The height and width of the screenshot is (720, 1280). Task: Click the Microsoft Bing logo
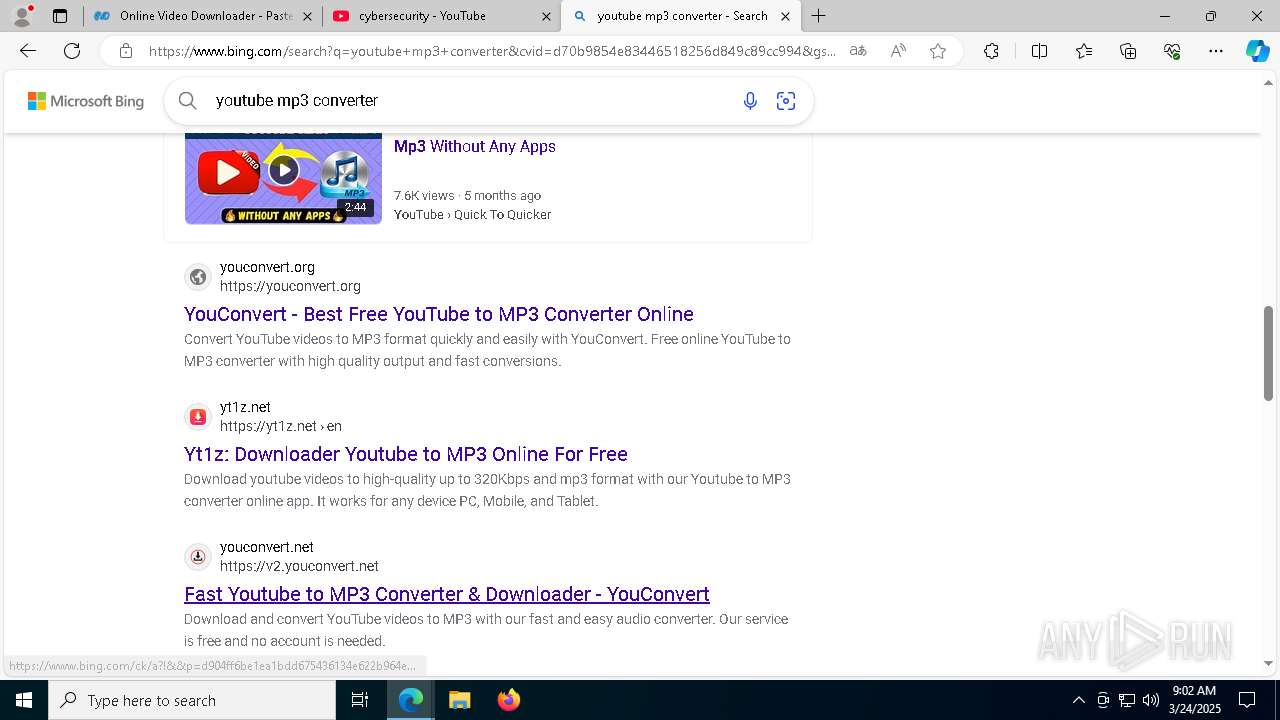(86, 101)
